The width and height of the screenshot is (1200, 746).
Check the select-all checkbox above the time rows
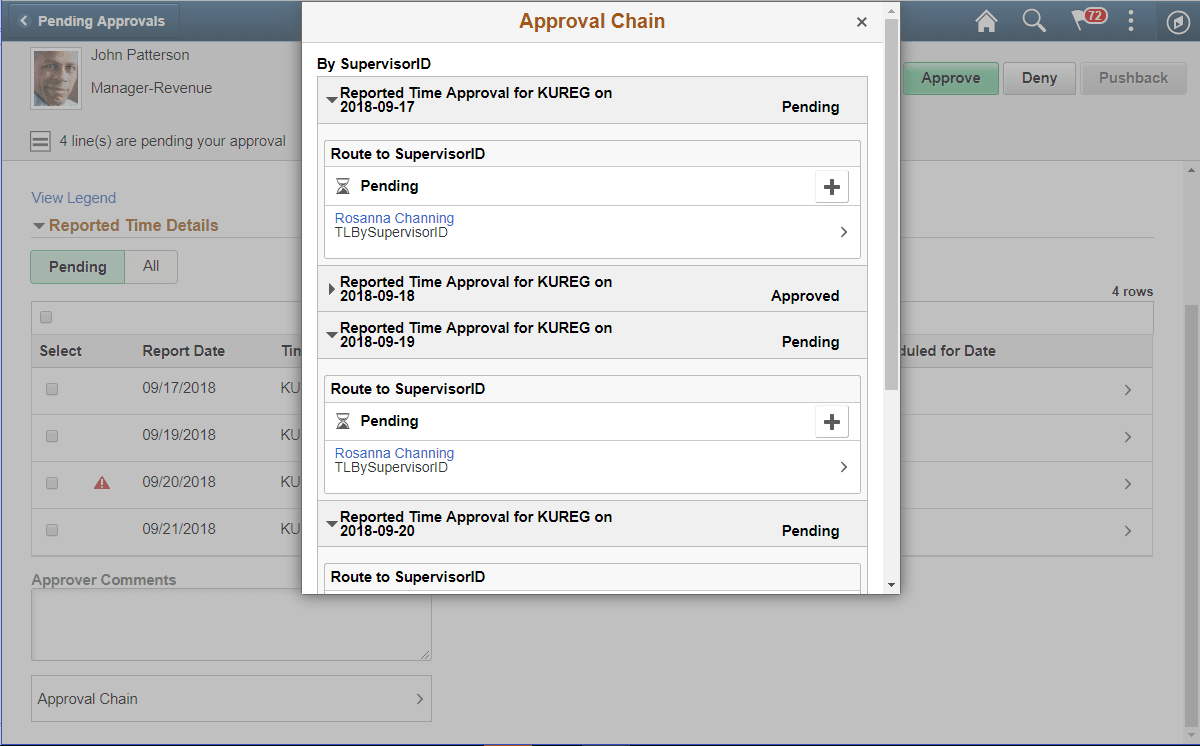[x=45, y=316]
